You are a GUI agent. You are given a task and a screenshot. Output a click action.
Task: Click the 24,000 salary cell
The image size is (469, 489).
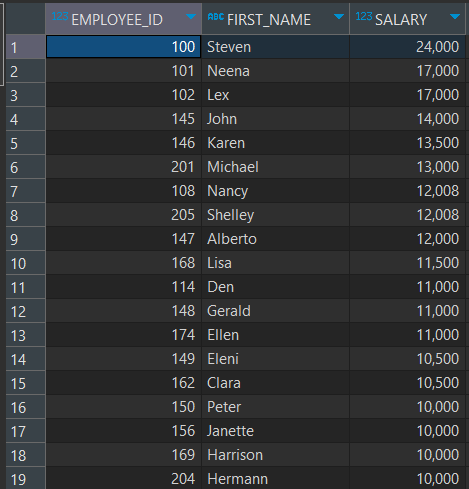pyautogui.click(x=407, y=47)
